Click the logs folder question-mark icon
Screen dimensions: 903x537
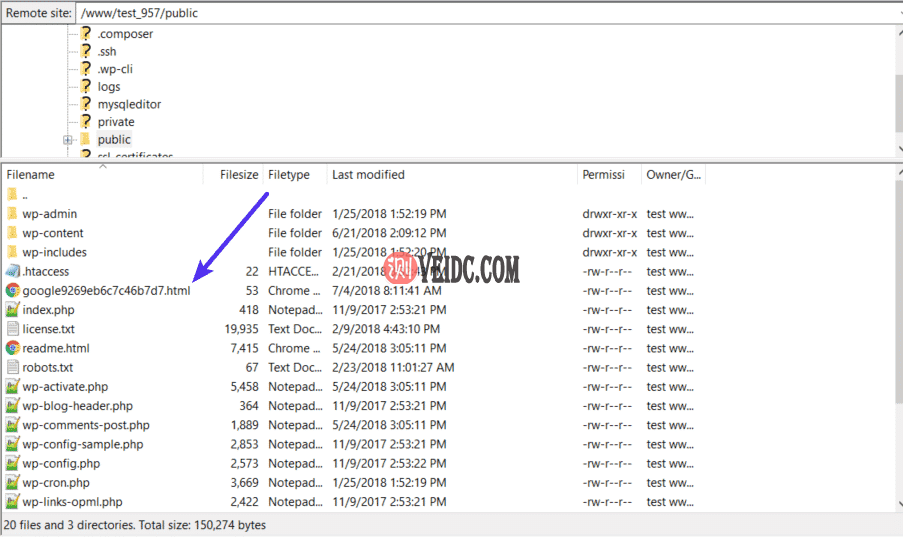[86, 86]
